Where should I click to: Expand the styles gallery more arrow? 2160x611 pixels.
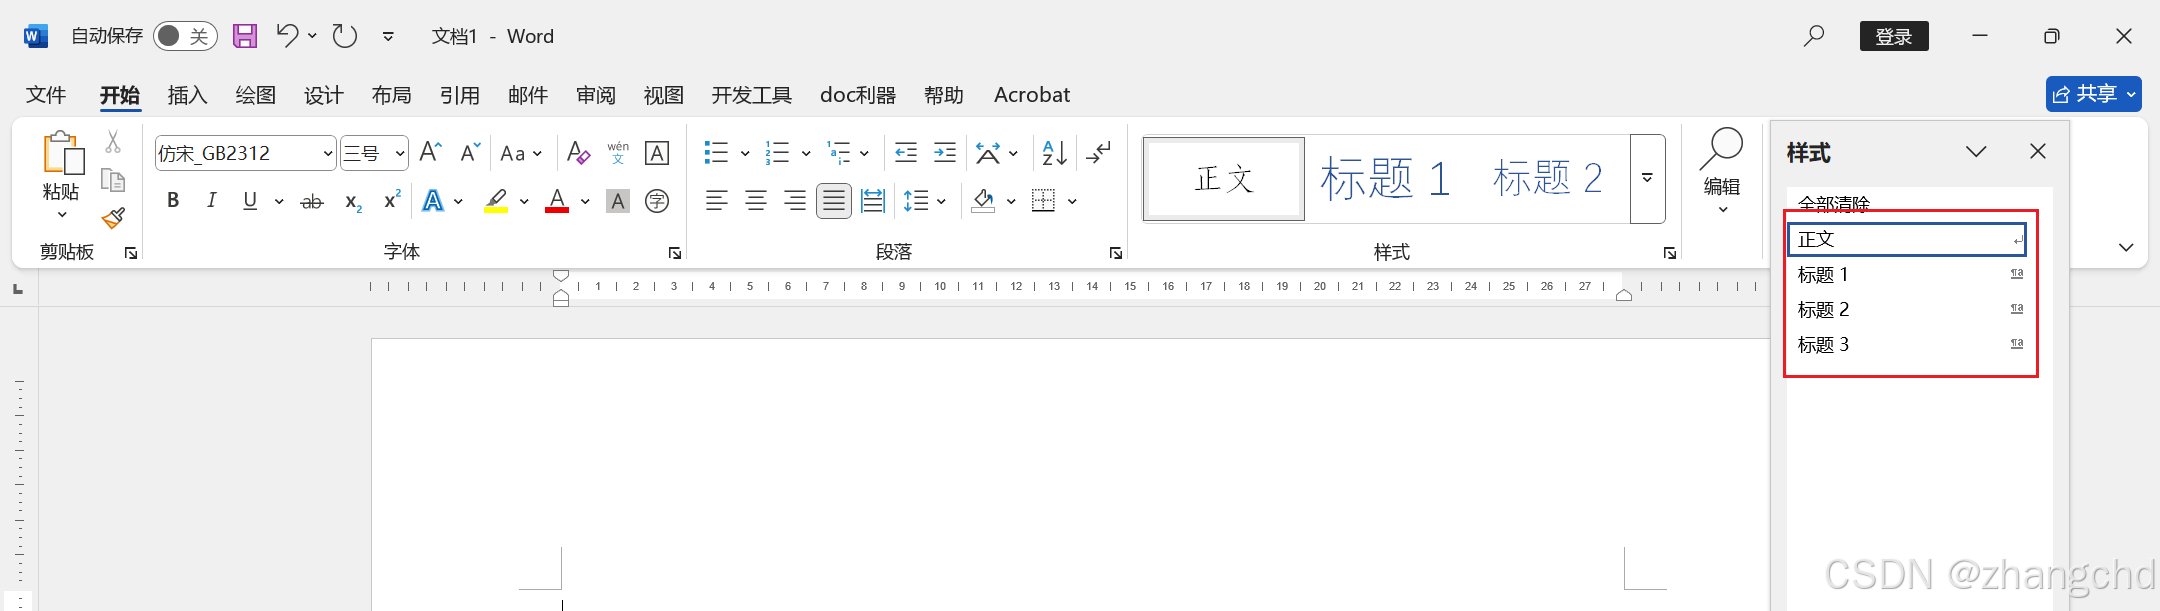point(1647,178)
